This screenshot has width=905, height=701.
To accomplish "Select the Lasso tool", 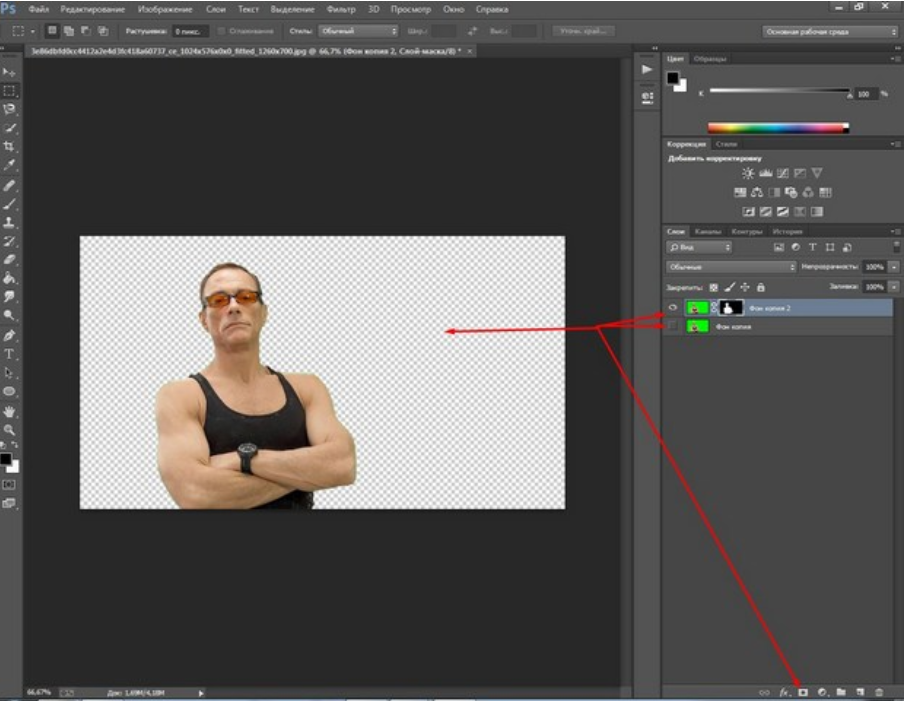I will click(x=9, y=109).
